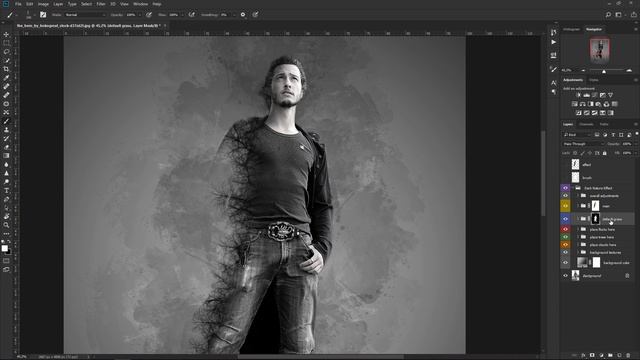Open smoothing options gear icon
This screenshot has width=640, height=360.
243,15
